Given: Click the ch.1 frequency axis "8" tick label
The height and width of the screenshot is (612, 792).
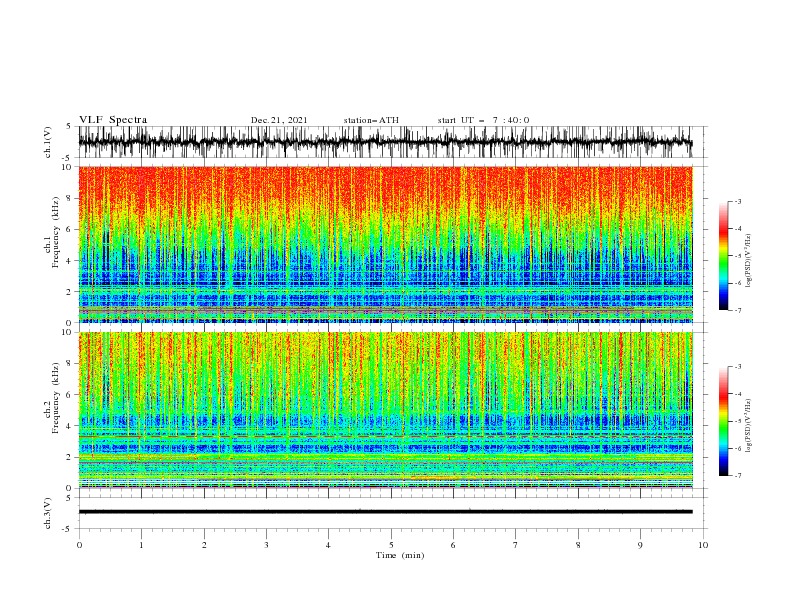Looking at the screenshot, I should (69, 198).
